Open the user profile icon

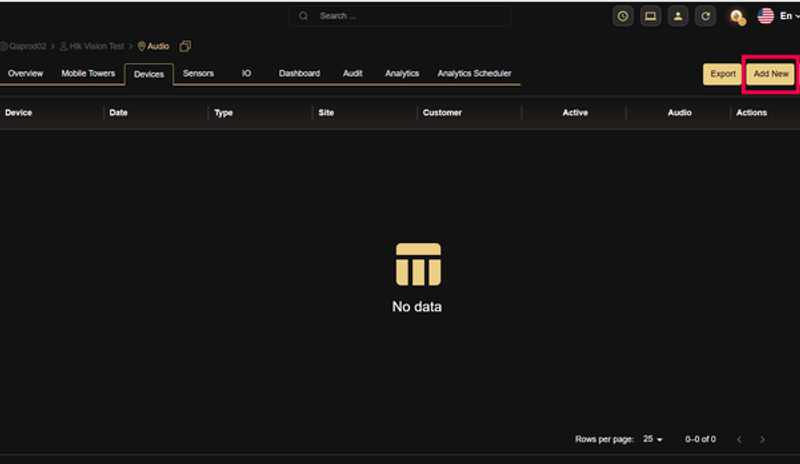(678, 16)
